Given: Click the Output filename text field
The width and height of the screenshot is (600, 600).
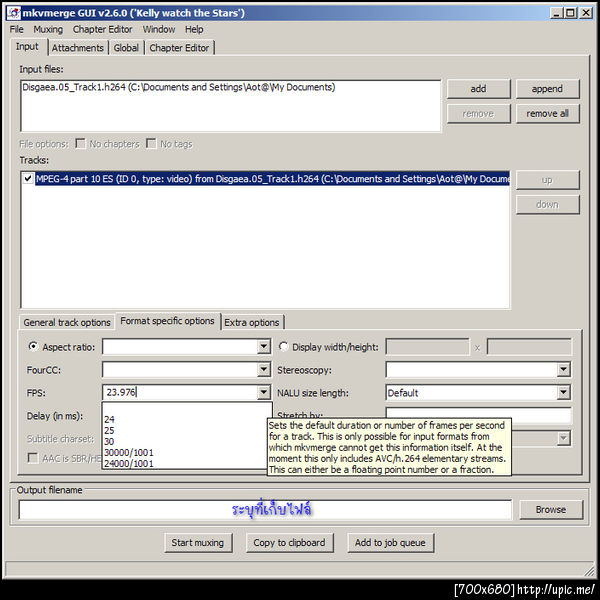Looking at the screenshot, I should [x=265, y=510].
